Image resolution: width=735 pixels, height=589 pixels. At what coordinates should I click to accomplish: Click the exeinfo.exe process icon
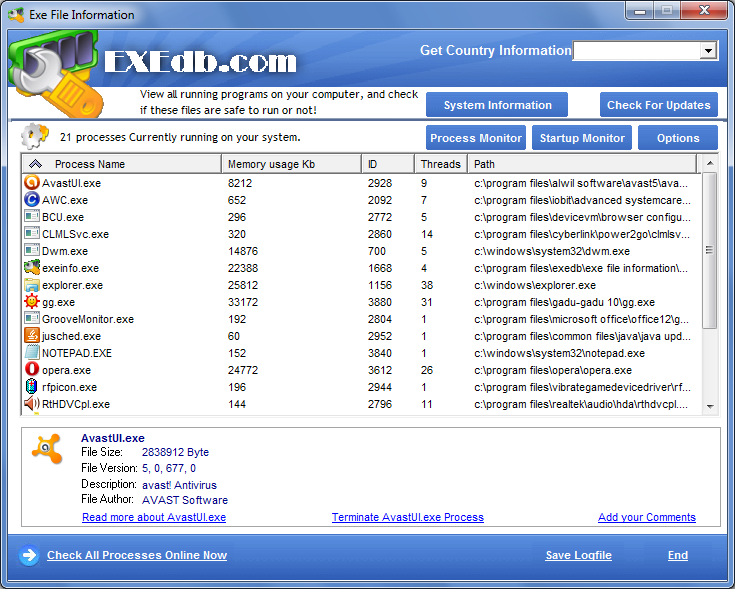pos(31,268)
